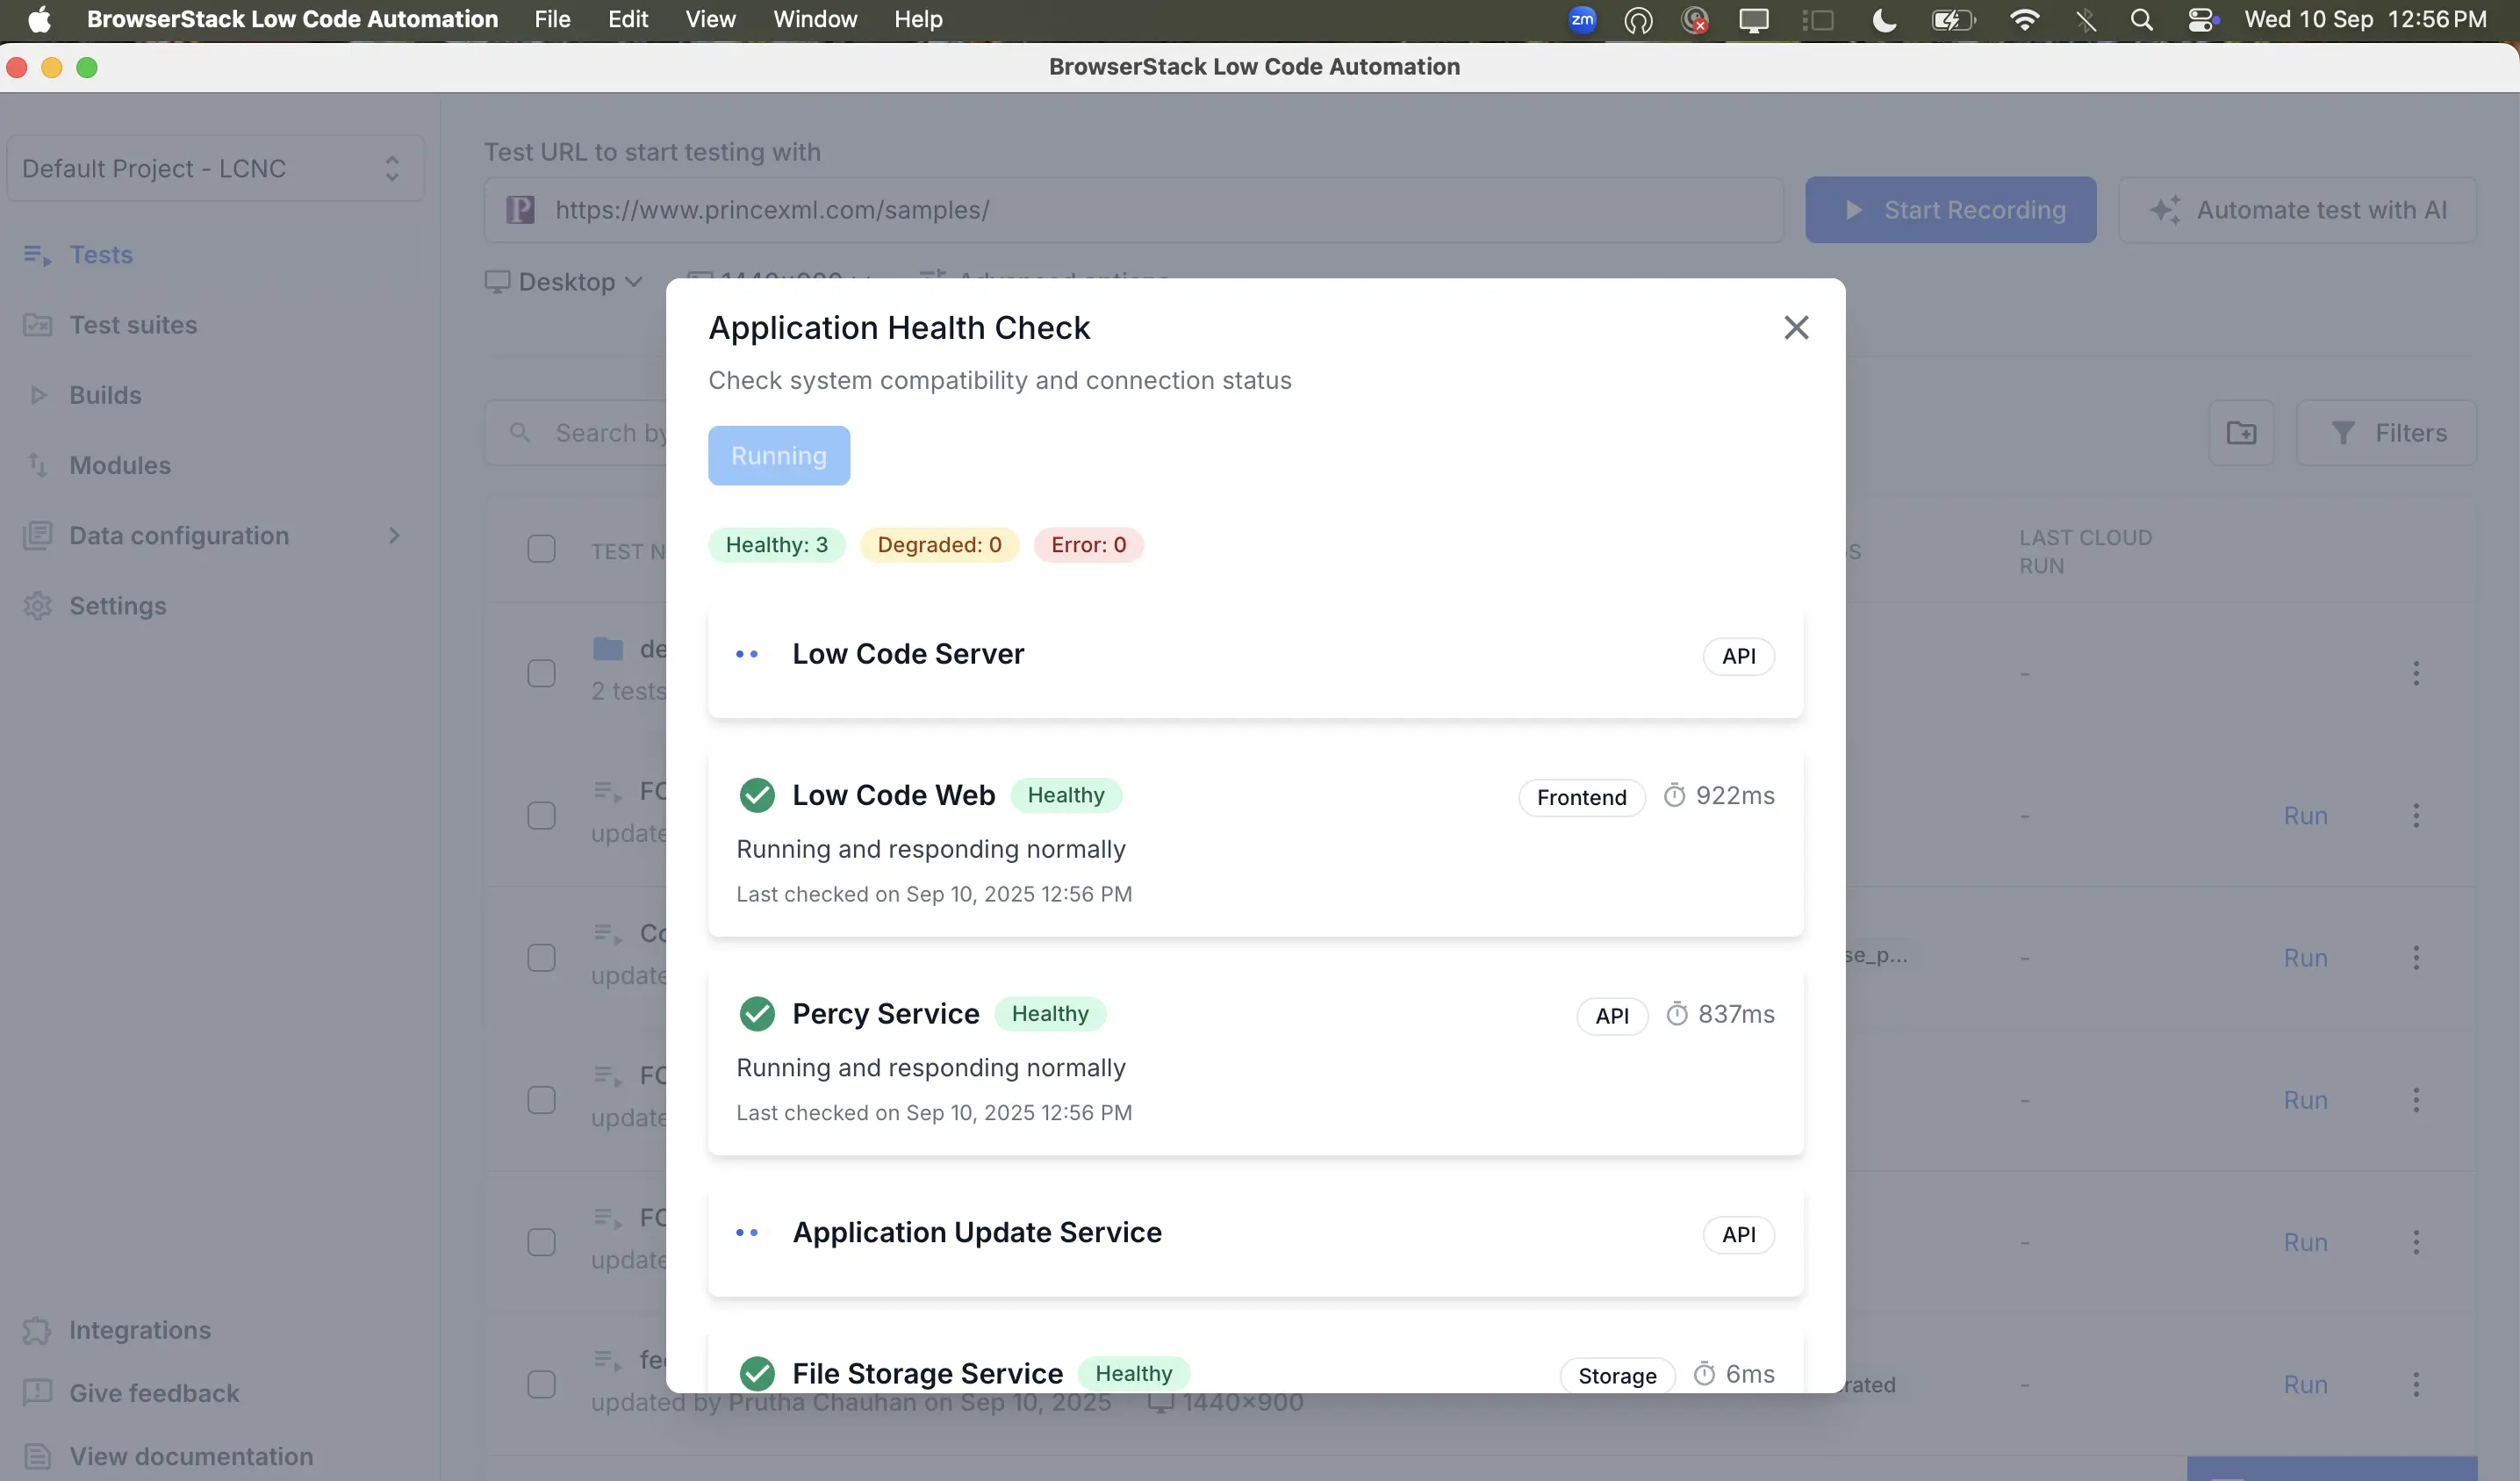
Task: Click the Degraded: 0 status badge
Action: (939, 544)
